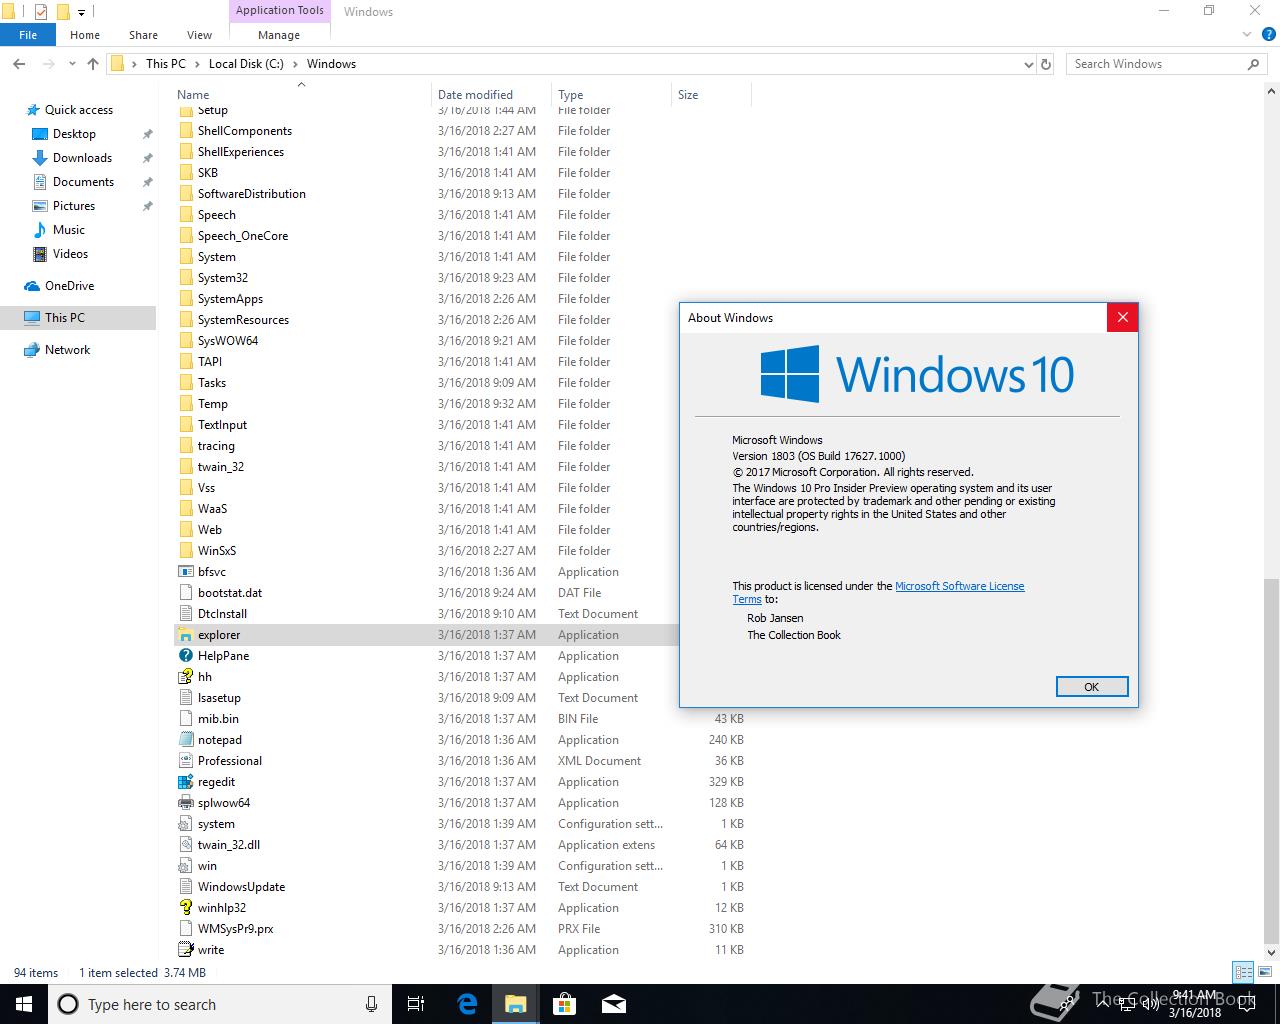
Task: Open Task View on the taskbar
Action: 417,1004
